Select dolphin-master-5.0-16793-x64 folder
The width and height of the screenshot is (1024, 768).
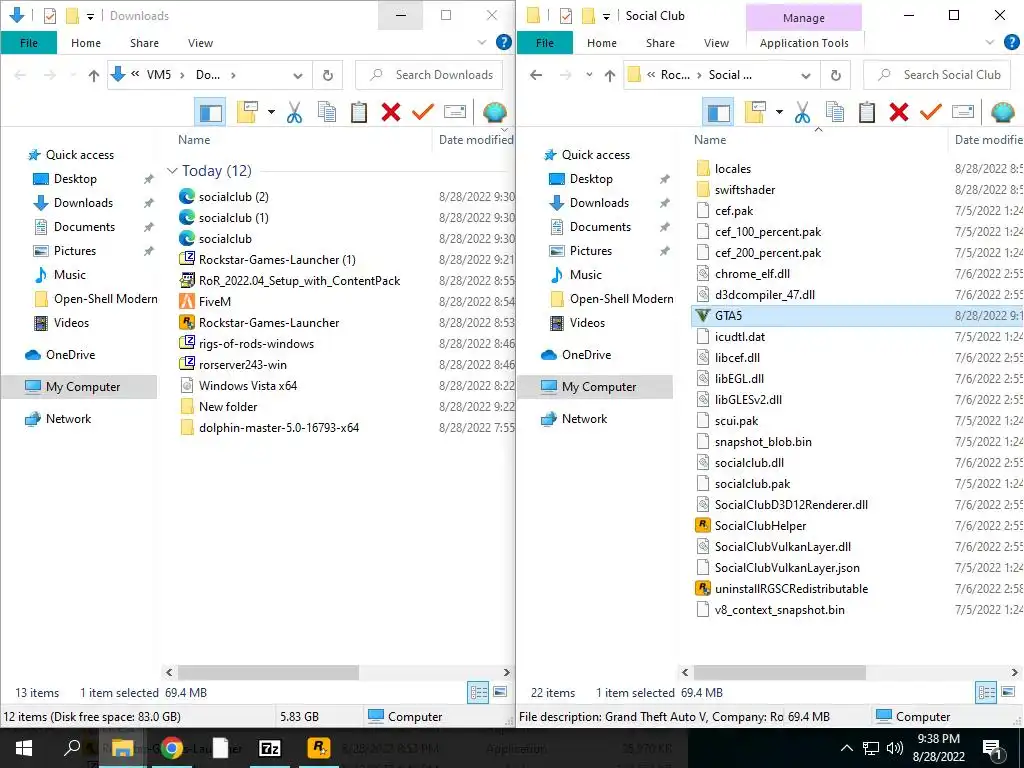click(279, 428)
